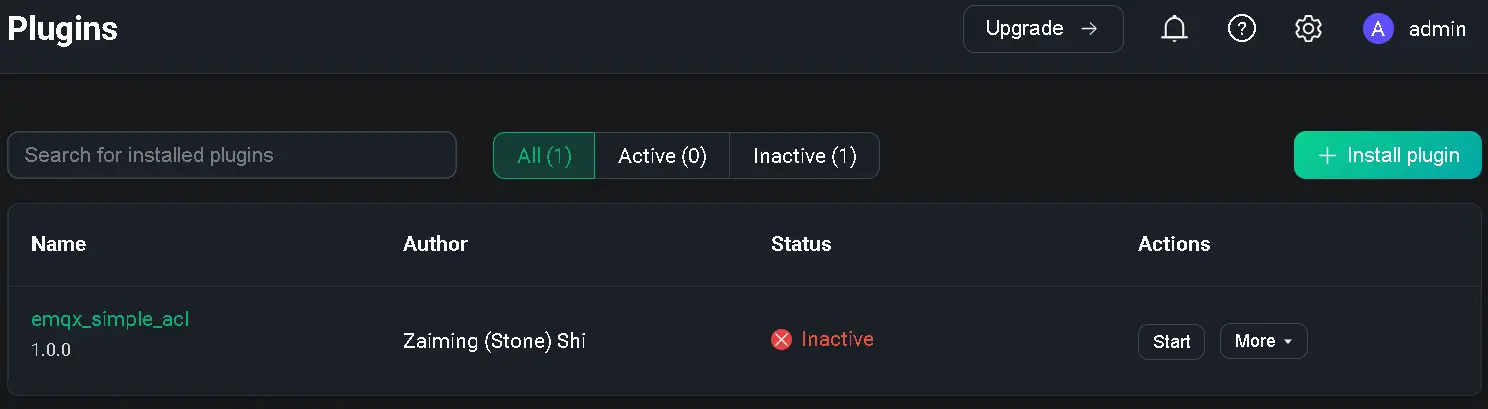Click the admin avatar circle
Screen dimensions: 1488x409
[1378, 29]
